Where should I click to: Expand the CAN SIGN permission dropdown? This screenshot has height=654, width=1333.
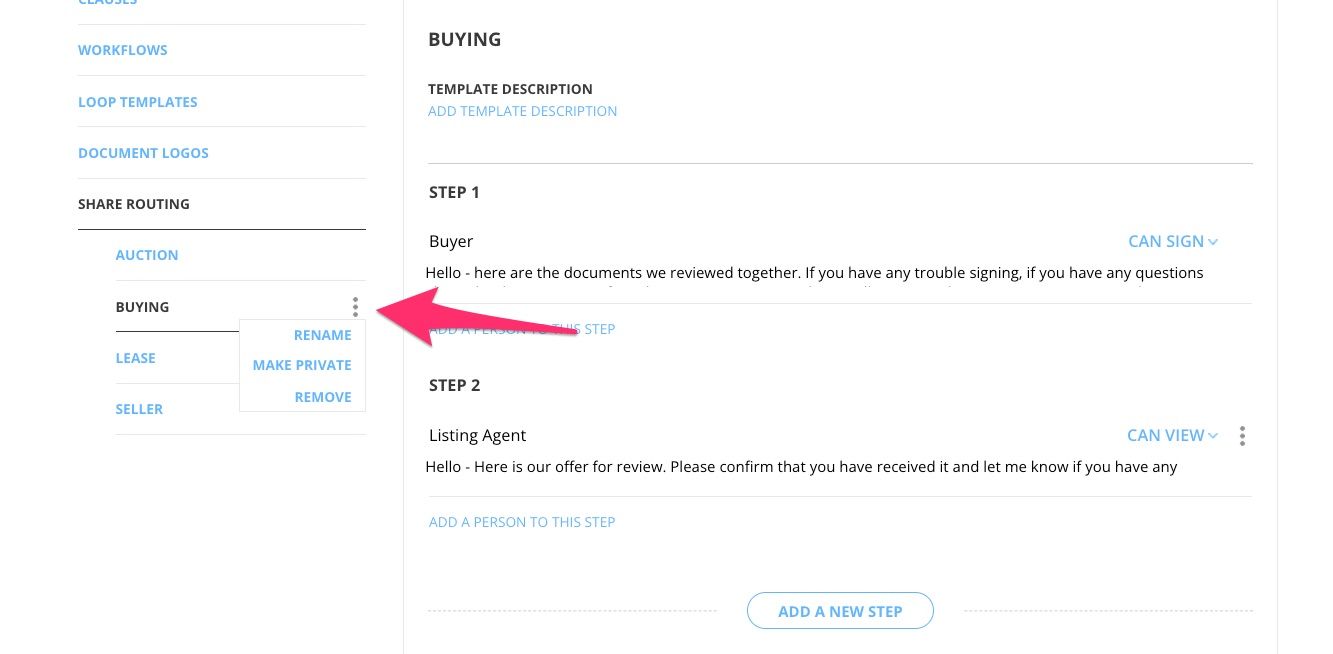pyautogui.click(x=1172, y=241)
